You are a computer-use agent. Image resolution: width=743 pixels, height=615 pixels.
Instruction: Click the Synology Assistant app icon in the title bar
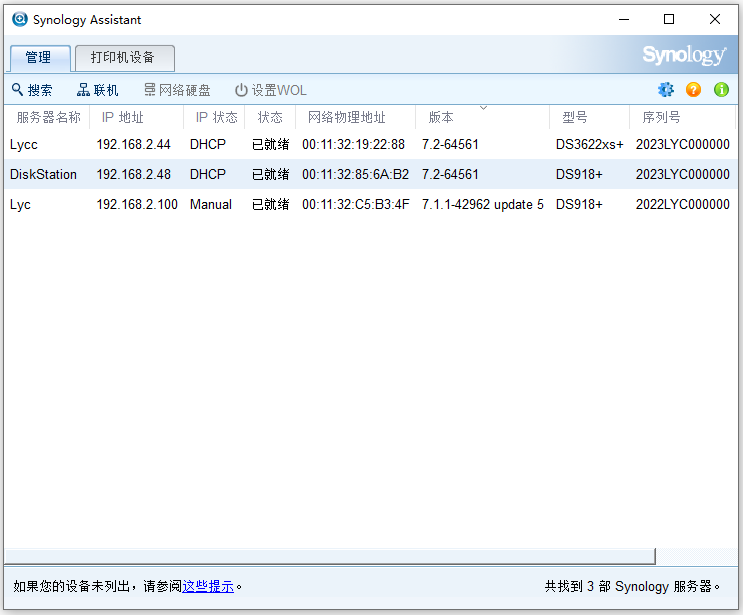pos(20,19)
